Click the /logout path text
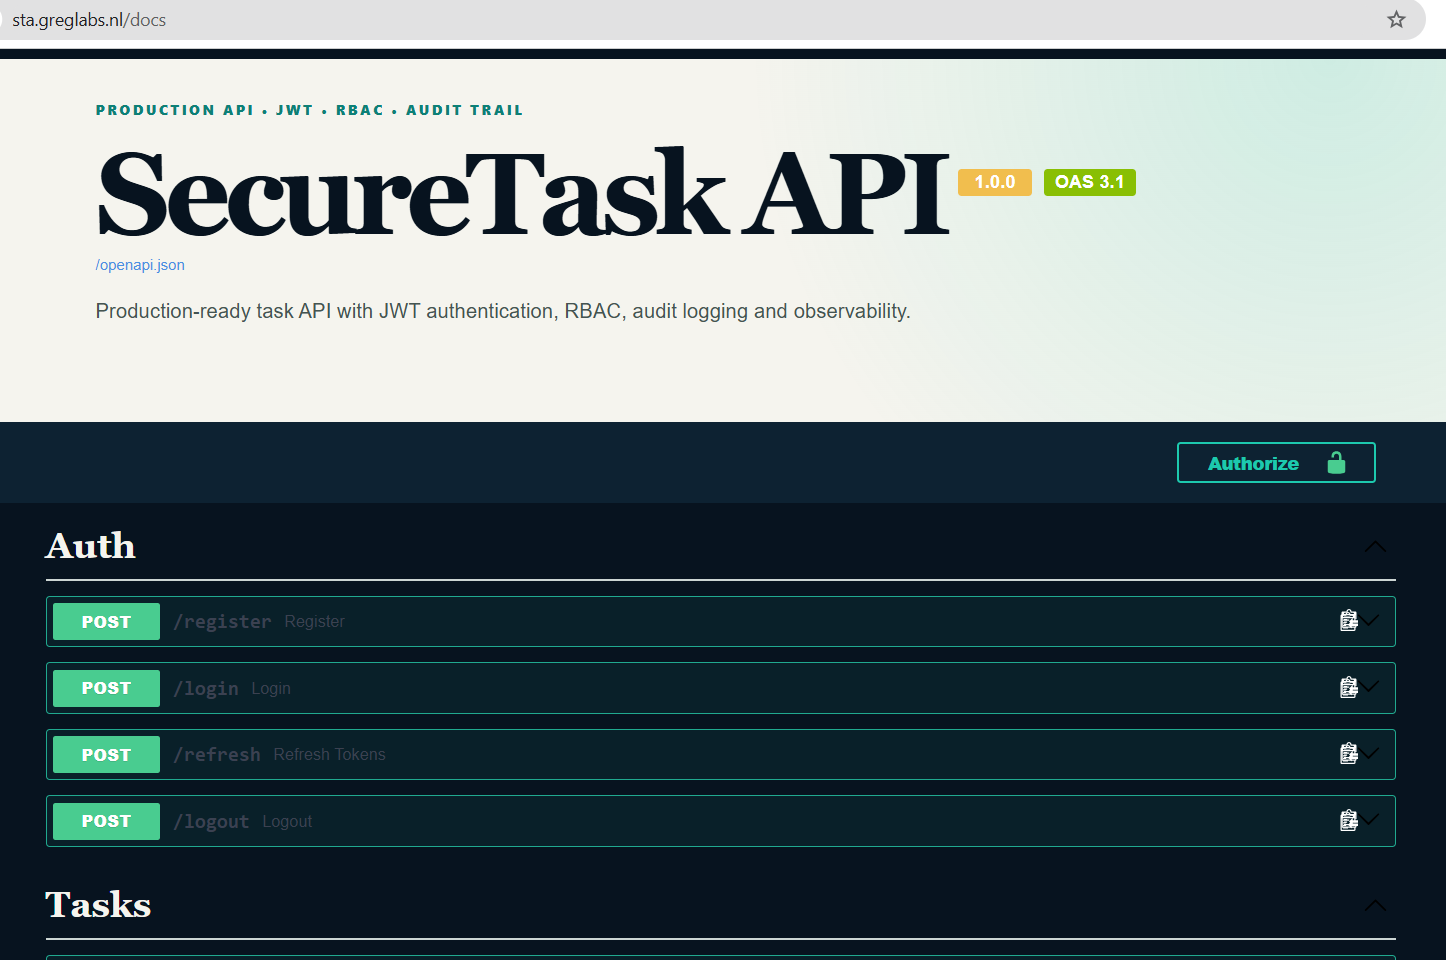The width and height of the screenshot is (1446, 960). [x=211, y=822]
